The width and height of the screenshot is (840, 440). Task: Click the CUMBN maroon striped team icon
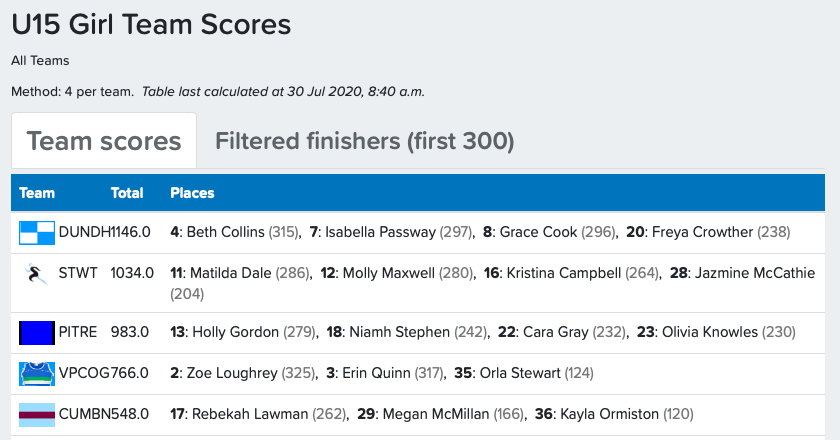tap(37, 413)
